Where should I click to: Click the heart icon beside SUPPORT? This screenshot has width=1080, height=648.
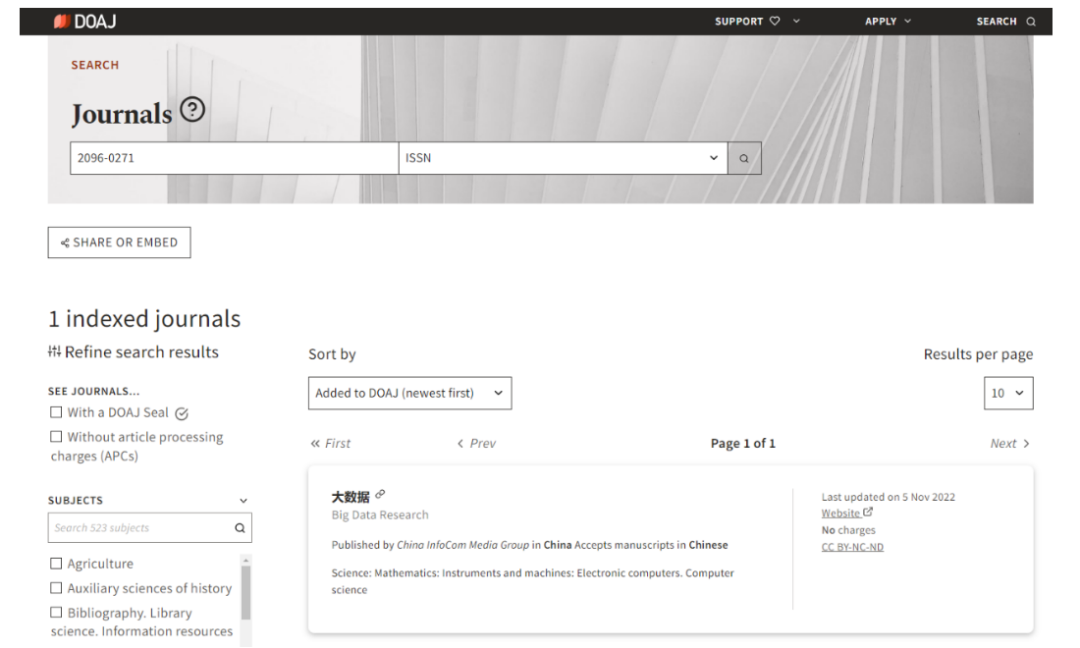click(x=775, y=21)
